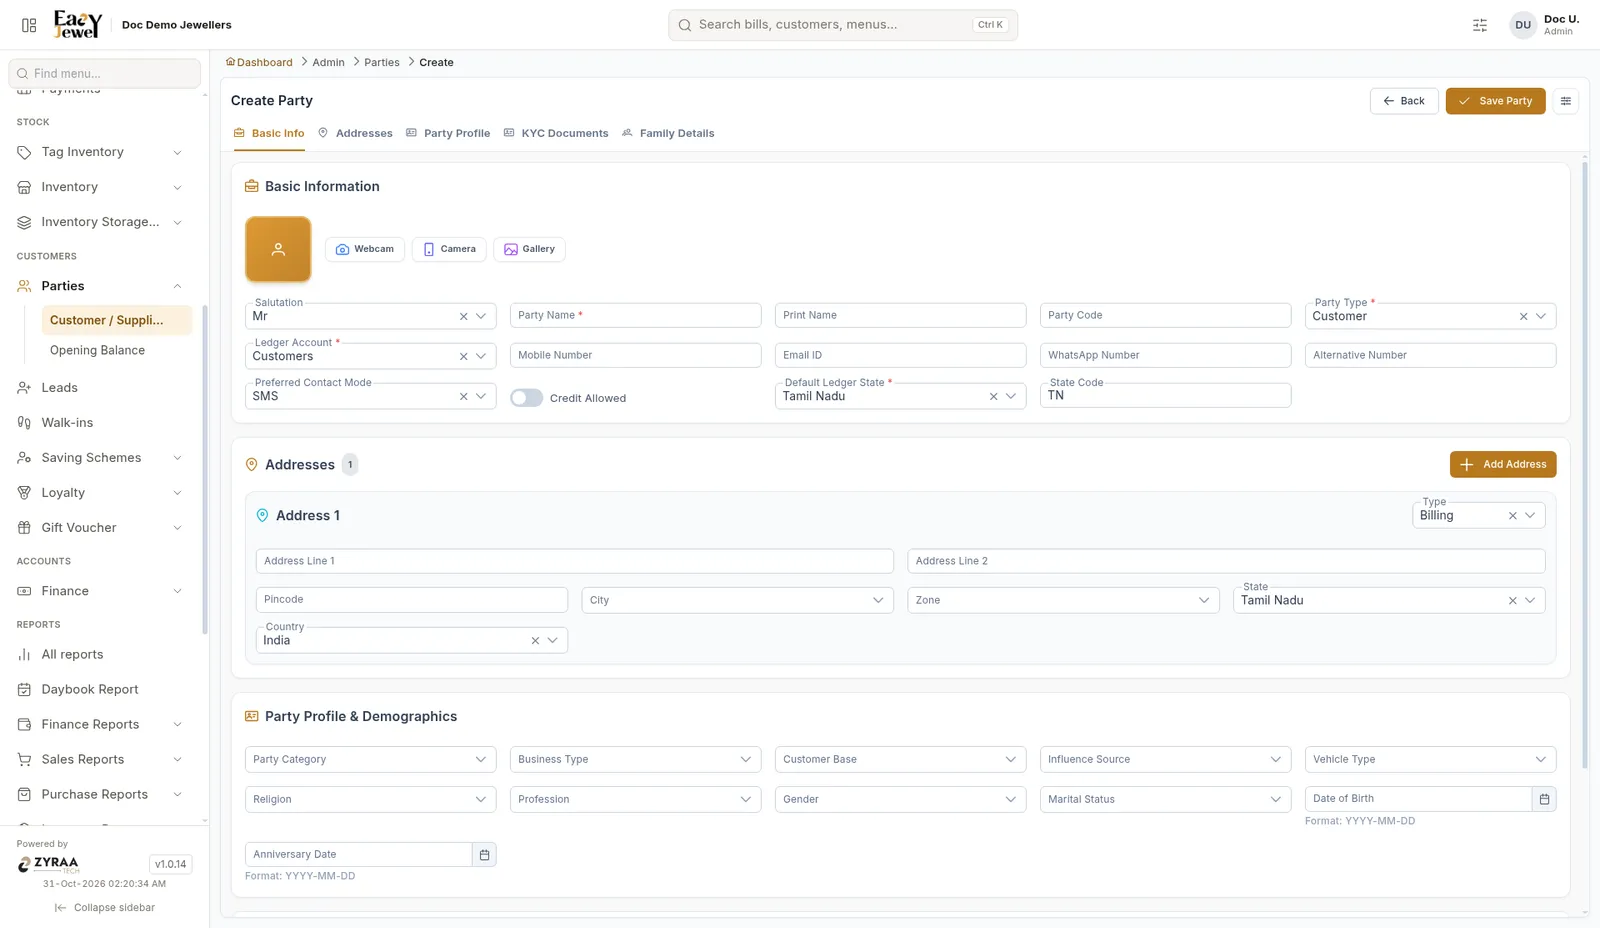1600x928 pixels.
Task: Click the Save Party button
Action: tap(1495, 101)
